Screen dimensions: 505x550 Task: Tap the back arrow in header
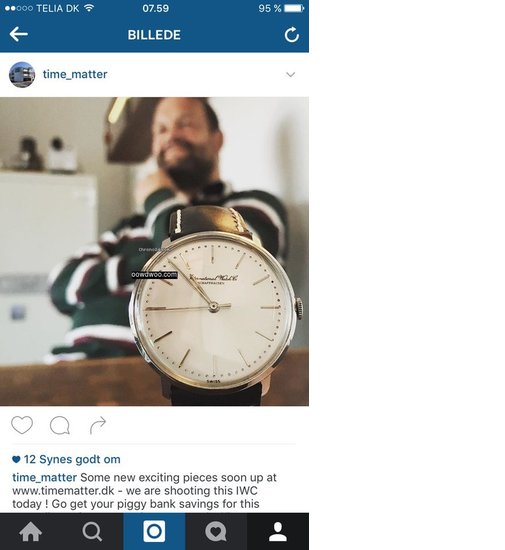[19, 34]
